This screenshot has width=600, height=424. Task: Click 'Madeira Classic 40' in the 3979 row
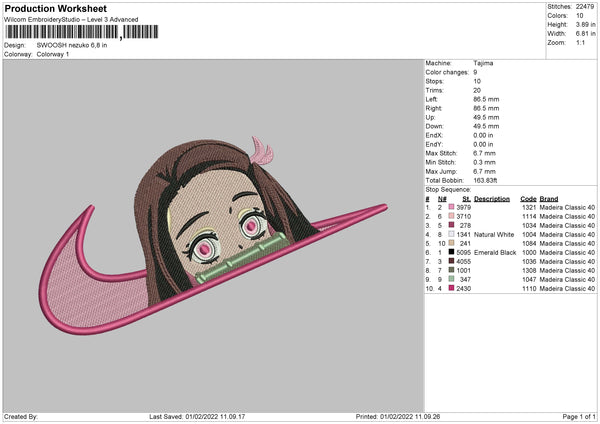[x=567, y=207]
